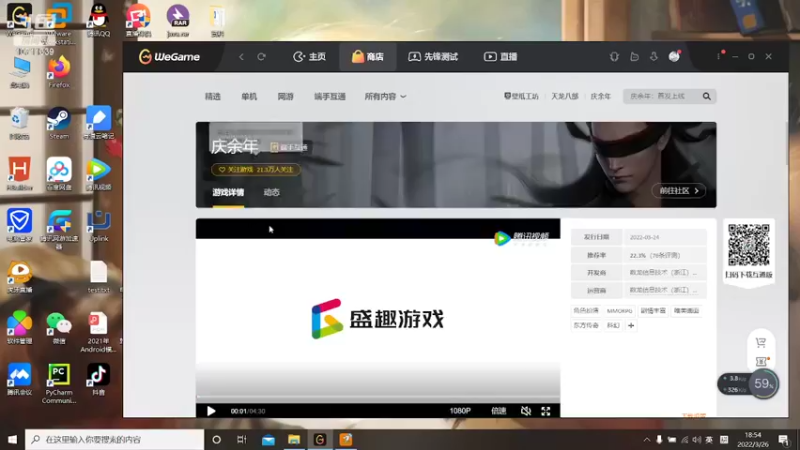The width and height of the screenshot is (800, 450).
Task: Open the 直播 live stream tab
Action: click(x=501, y=57)
